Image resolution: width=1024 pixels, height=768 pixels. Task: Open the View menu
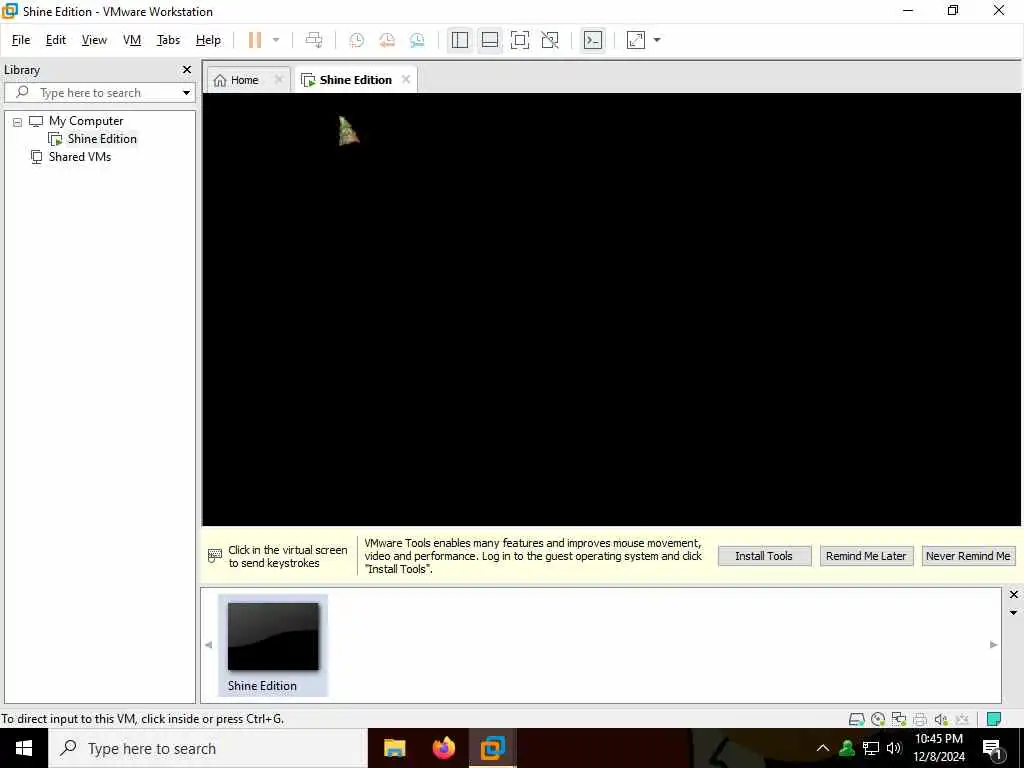pyautogui.click(x=94, y=40)
